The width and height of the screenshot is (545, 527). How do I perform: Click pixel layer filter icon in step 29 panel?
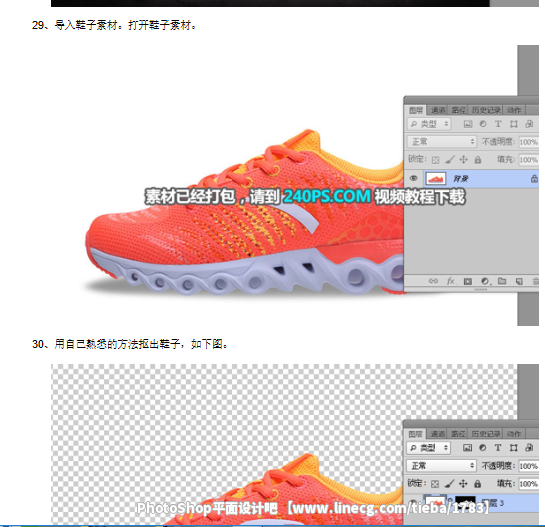468,124
